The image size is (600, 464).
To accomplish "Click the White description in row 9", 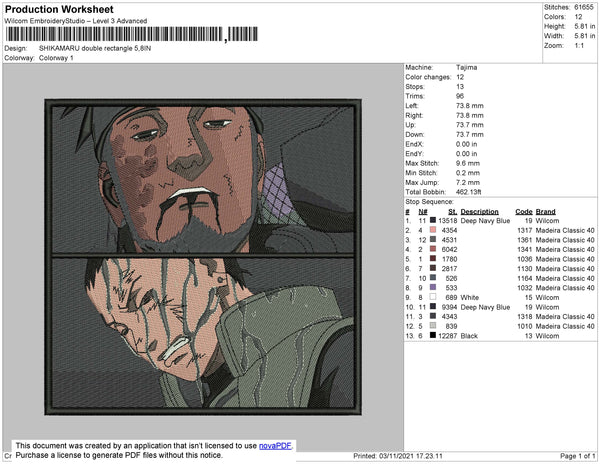I will pyautogui.click(x=470, y=297).
